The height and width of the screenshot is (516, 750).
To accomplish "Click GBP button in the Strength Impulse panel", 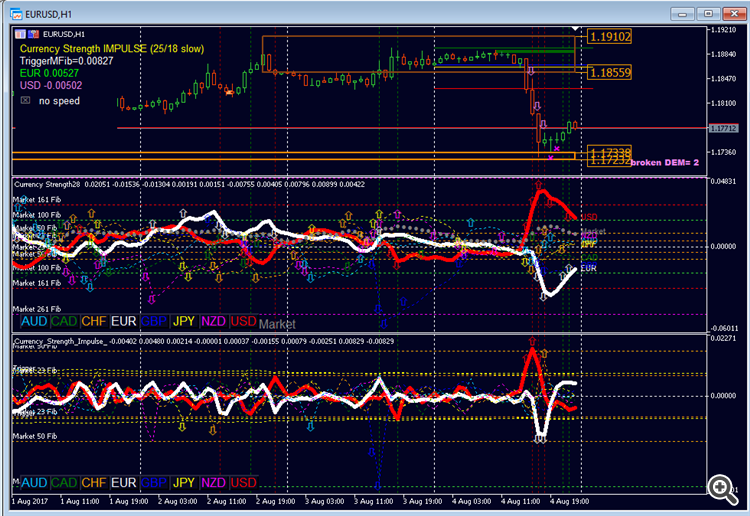I will click(x=154, y=483).
